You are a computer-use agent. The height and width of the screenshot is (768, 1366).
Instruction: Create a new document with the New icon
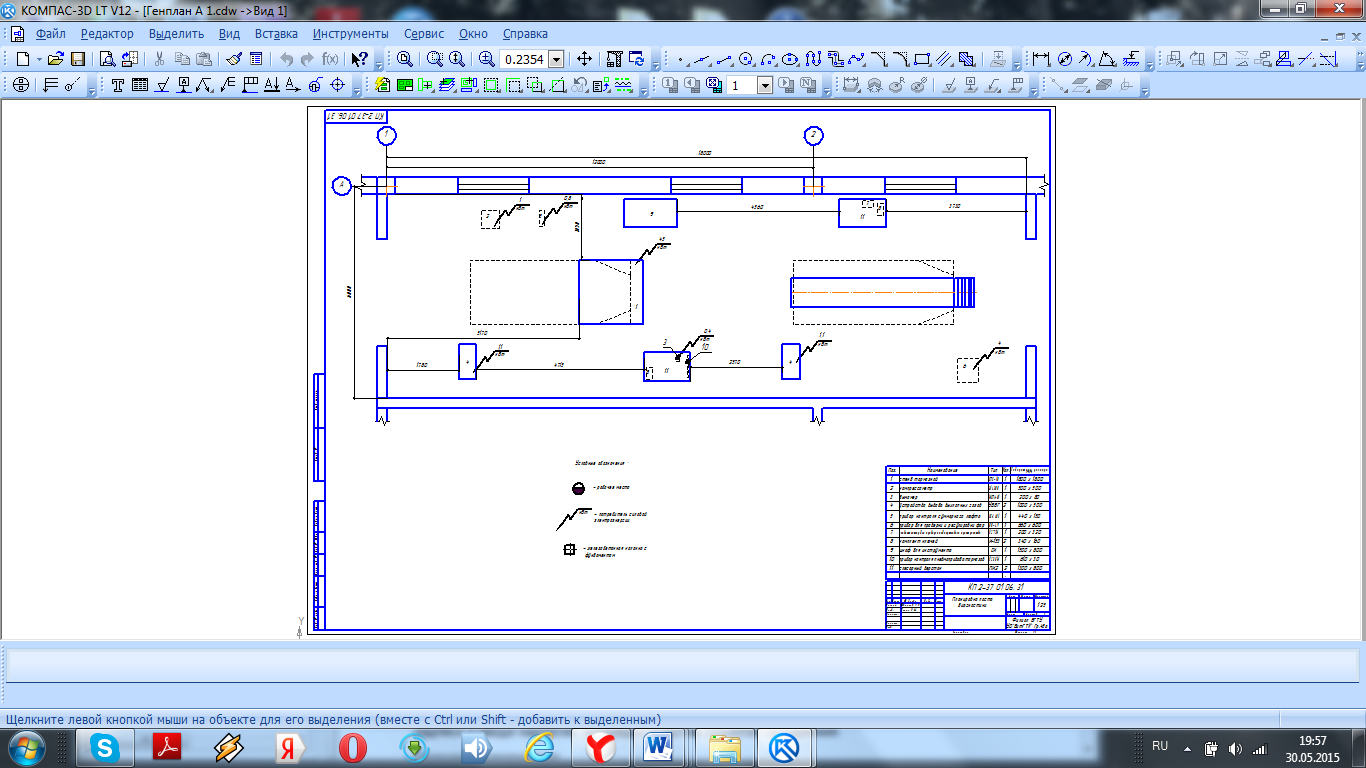[x=23, y=59]
